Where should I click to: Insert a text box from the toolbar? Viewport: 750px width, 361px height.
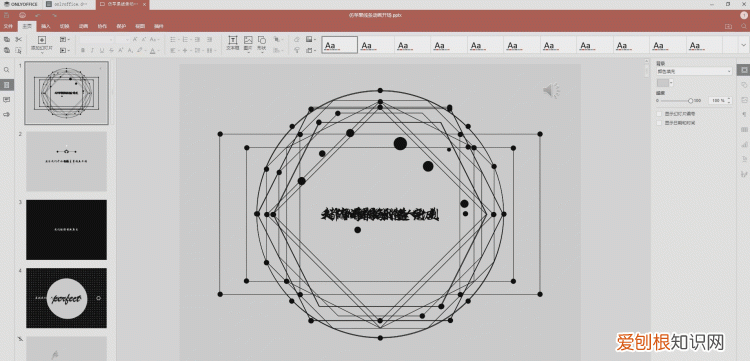(x=232, y=43)
